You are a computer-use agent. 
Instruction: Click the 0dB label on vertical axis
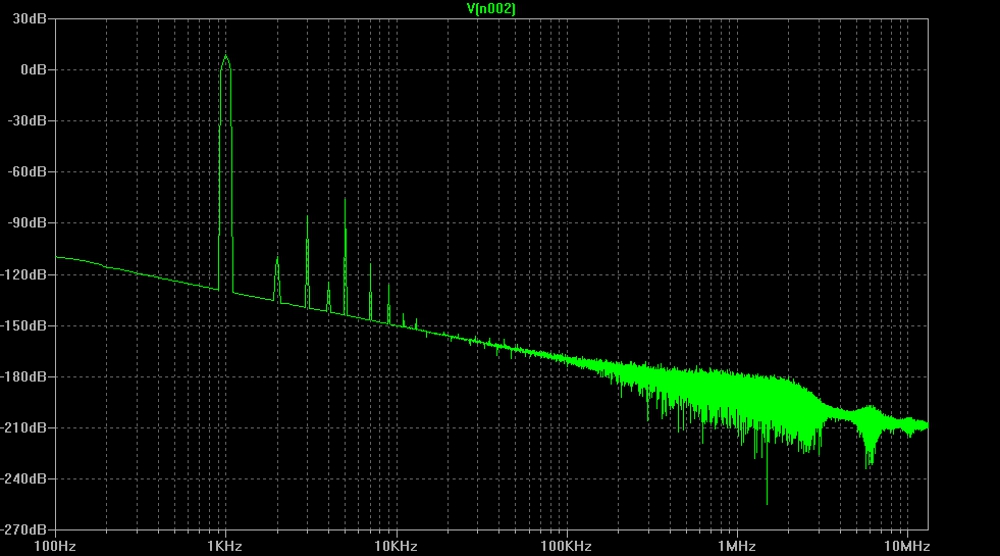[x=36, y=70]
